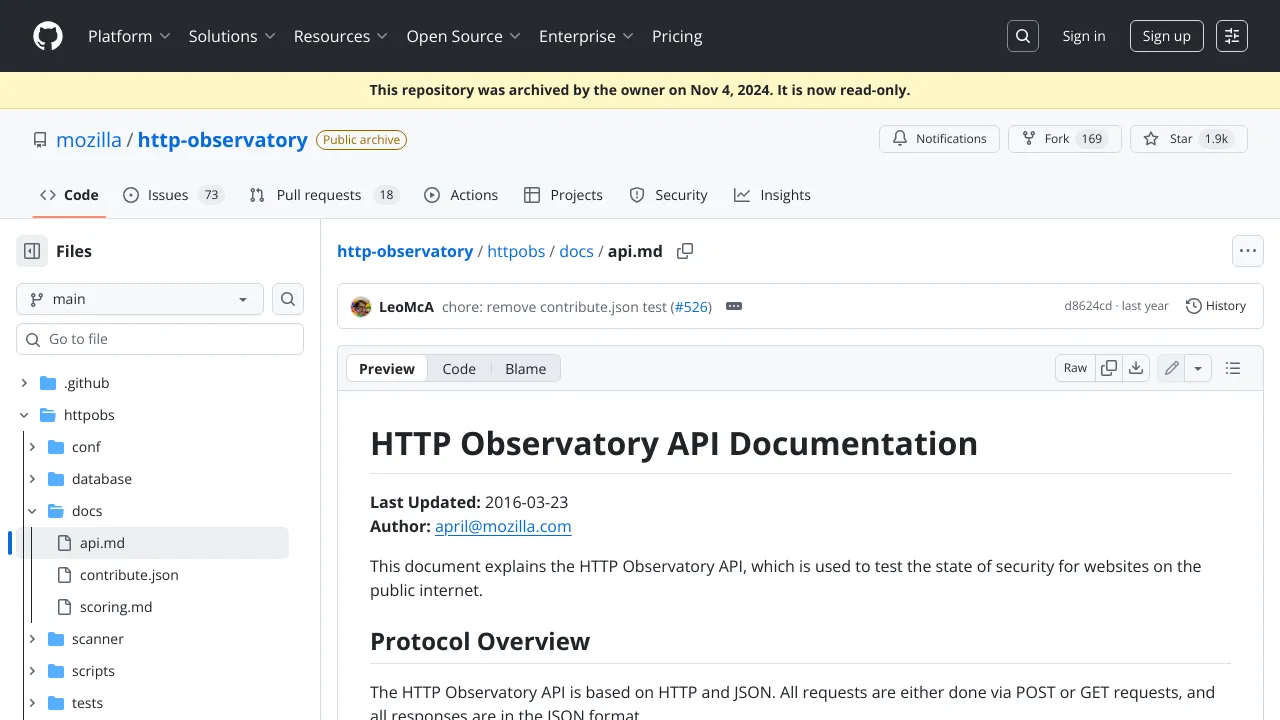
Task: Open the search magnifier in header
Action: (x=1023, y=36)
